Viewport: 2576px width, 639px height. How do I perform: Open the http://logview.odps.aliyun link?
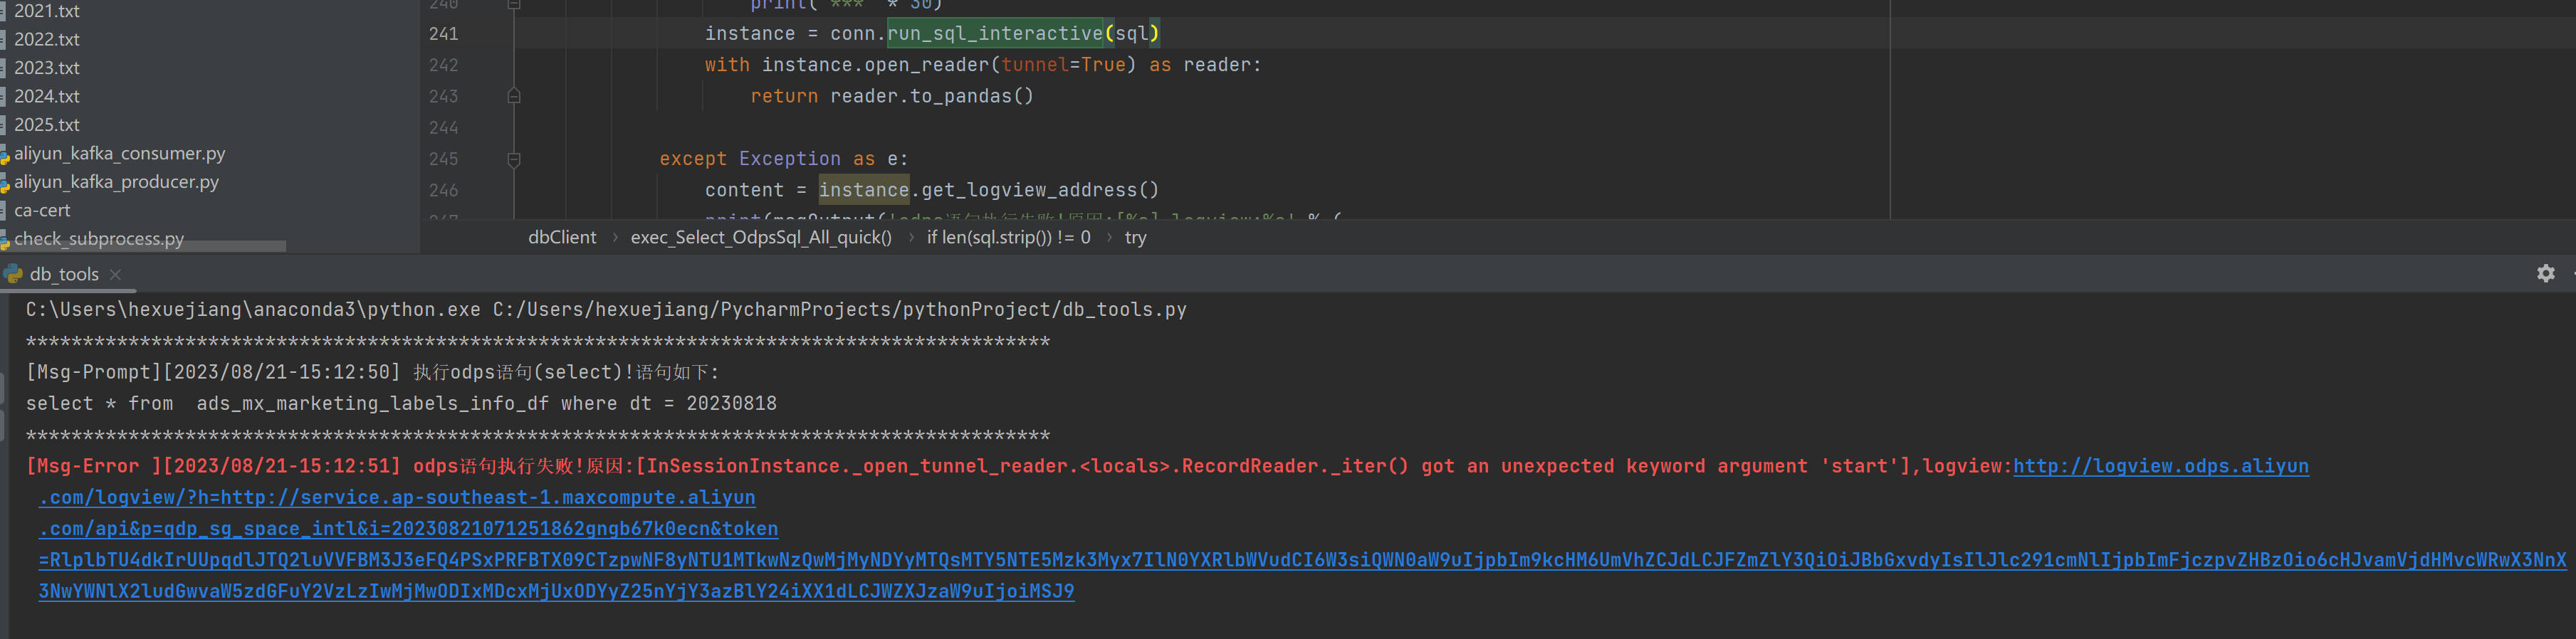2160,466
